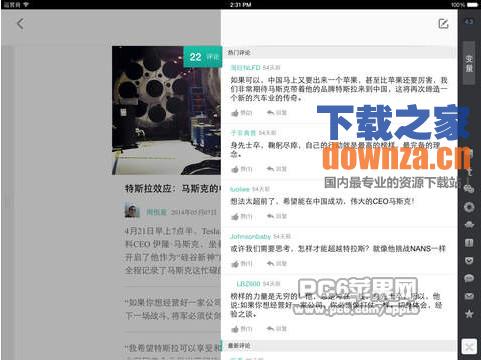Screen dimensions: 481x360
Task: Check the battery indicator in status bar
Action: click(x=472, y=5)
